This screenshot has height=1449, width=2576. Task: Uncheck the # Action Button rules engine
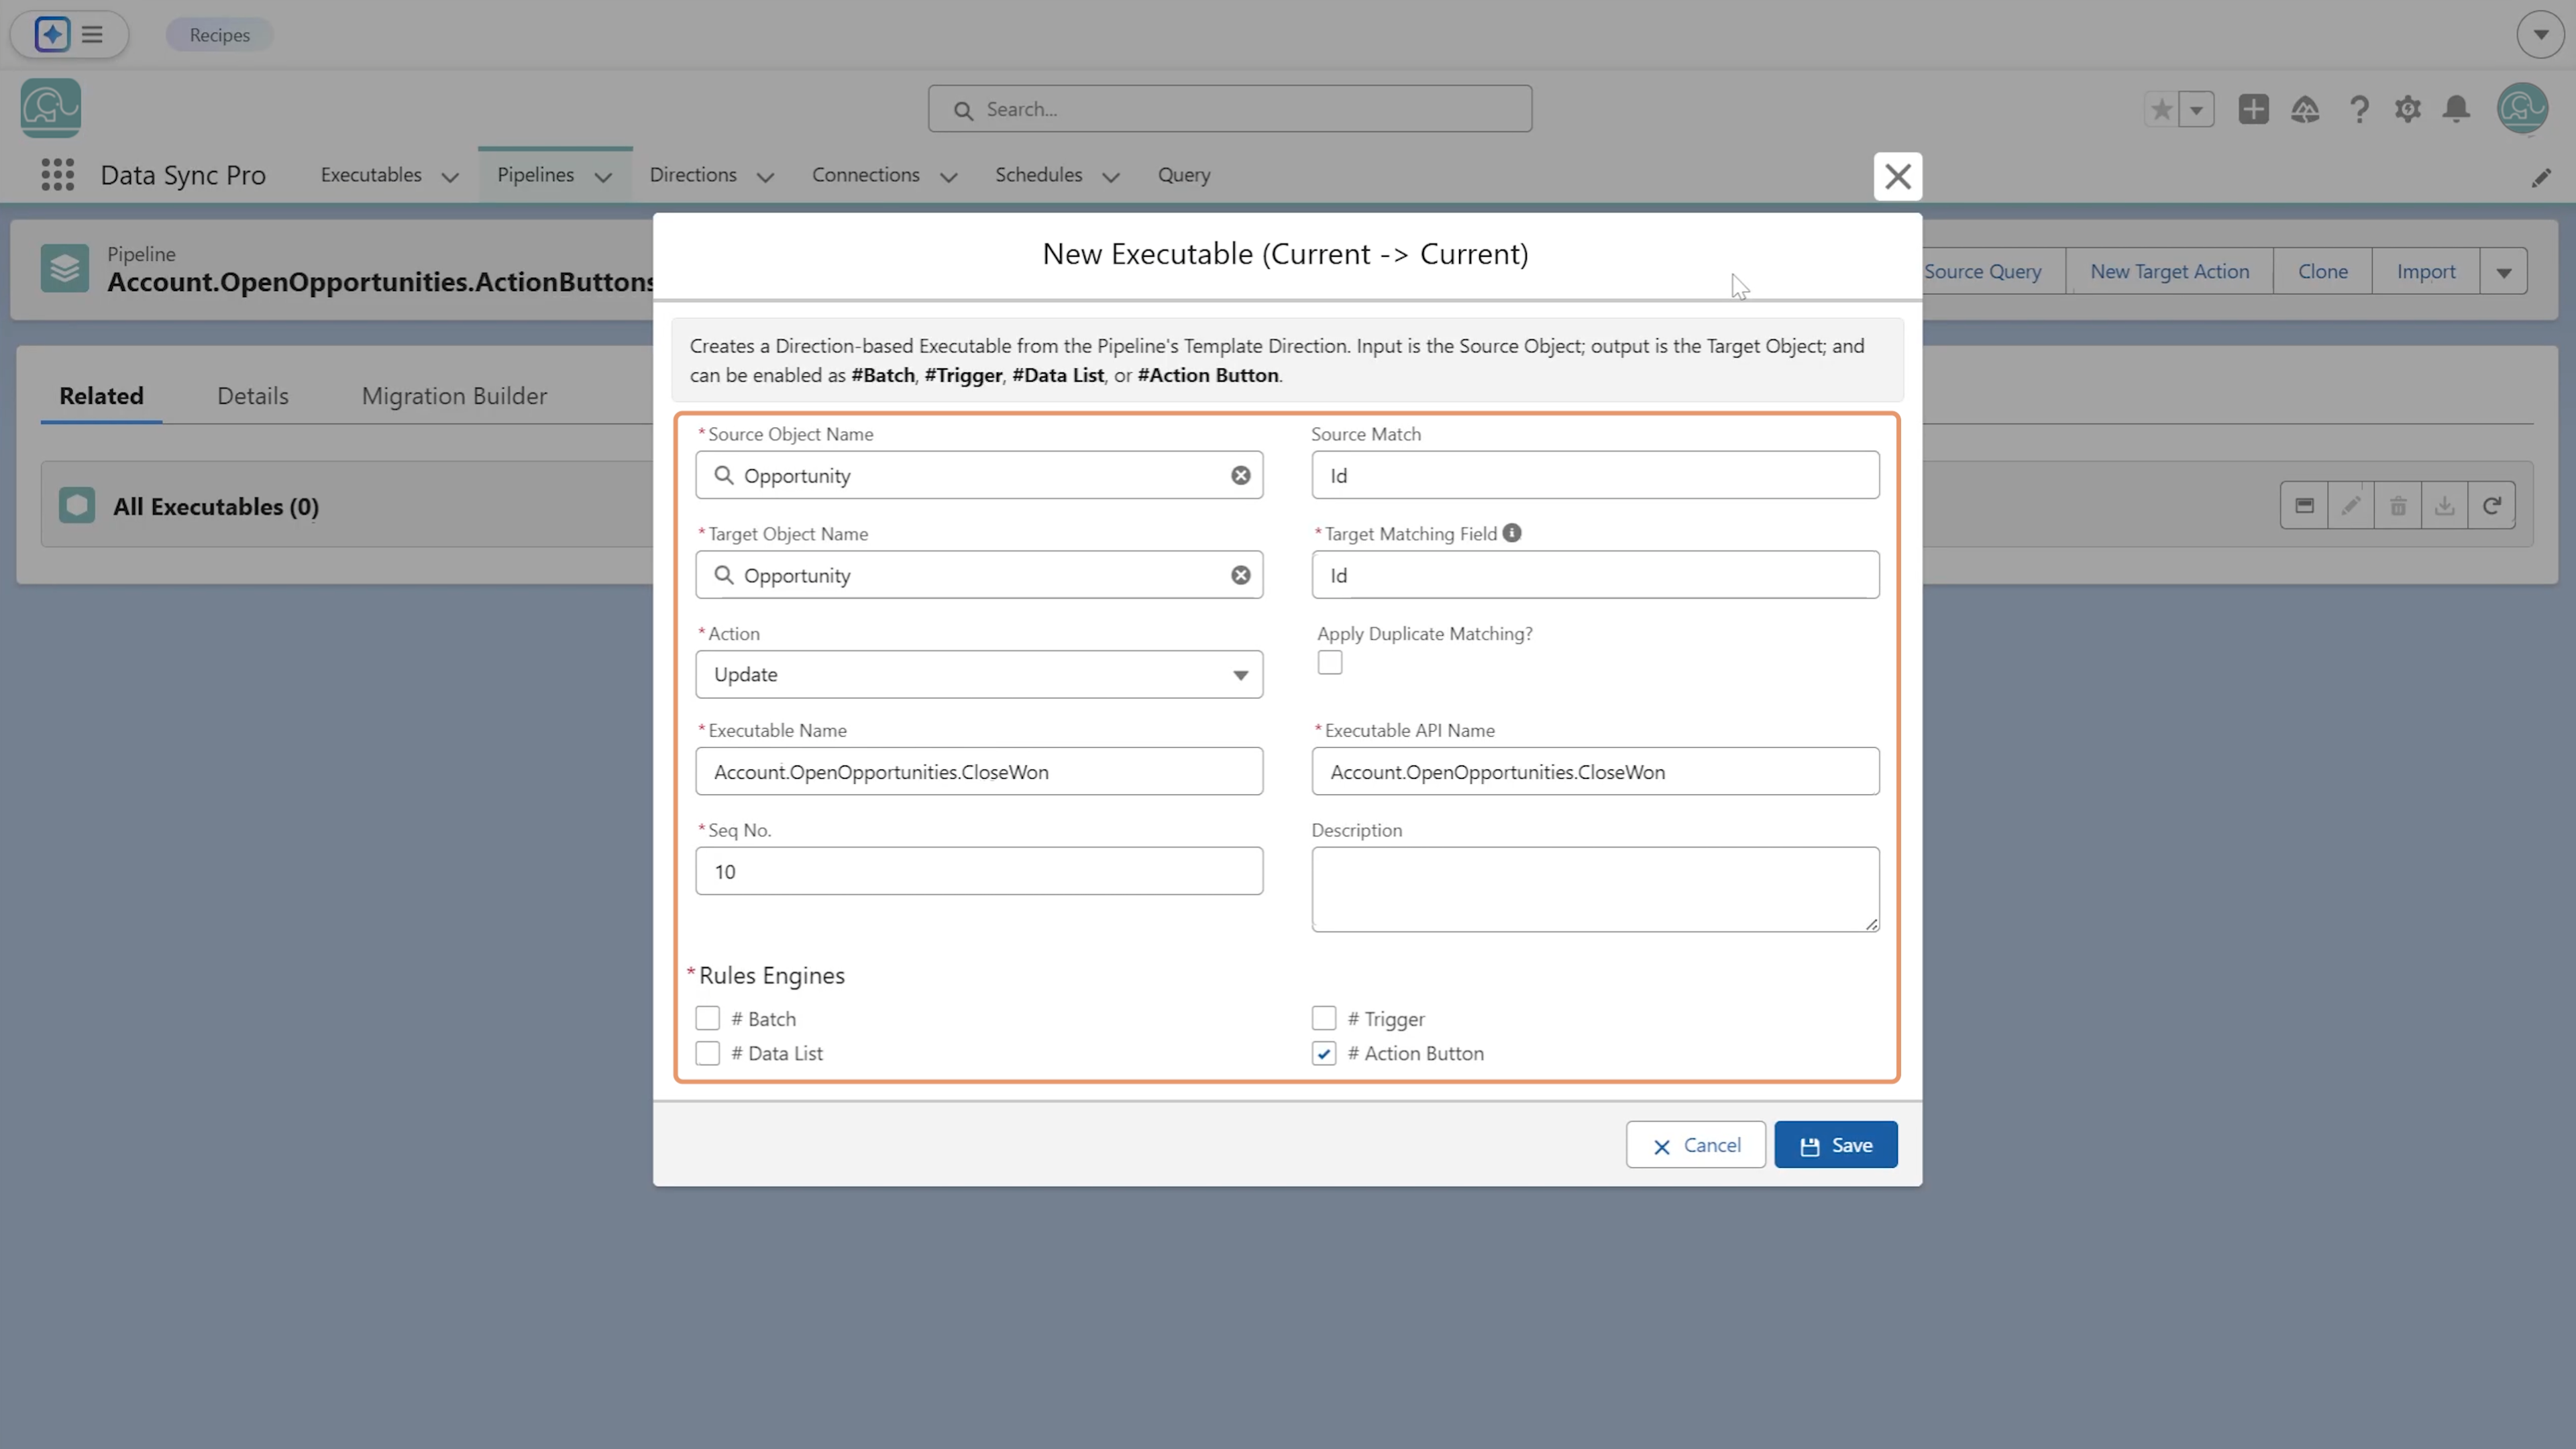pyautogui.click(x=1323, y=1053)
